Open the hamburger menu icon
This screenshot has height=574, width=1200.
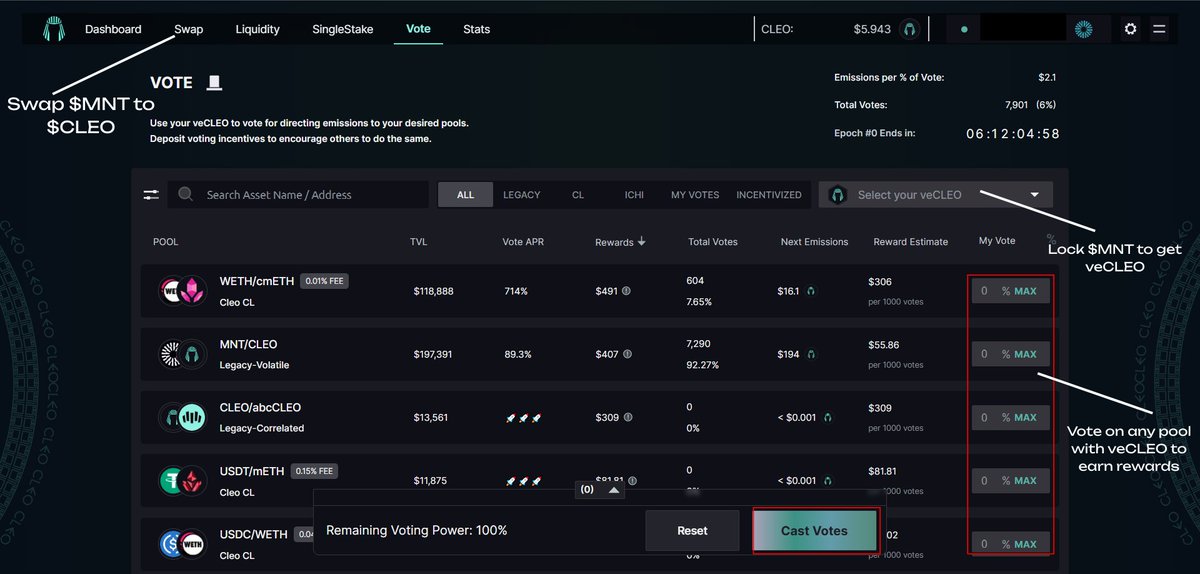pyautogui.click(x=1159, y=29)
